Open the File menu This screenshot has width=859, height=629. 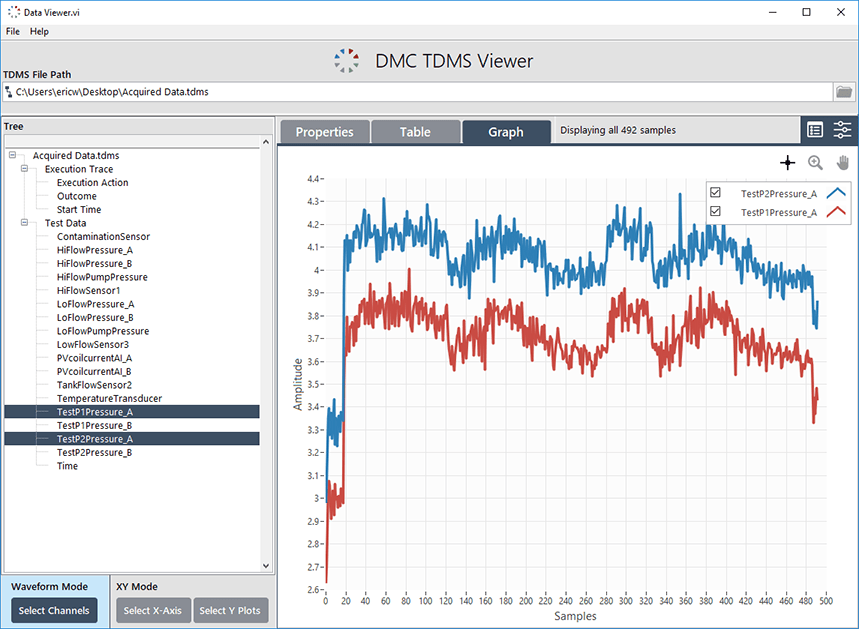13,31
